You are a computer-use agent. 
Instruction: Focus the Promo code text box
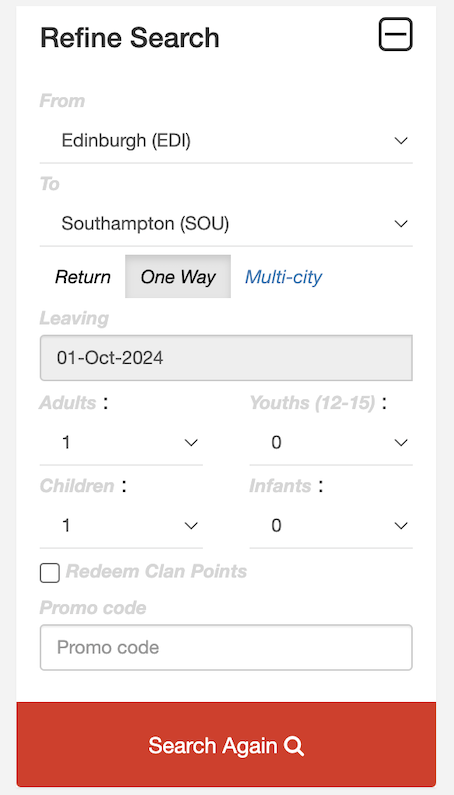click(x=226, y=647)
